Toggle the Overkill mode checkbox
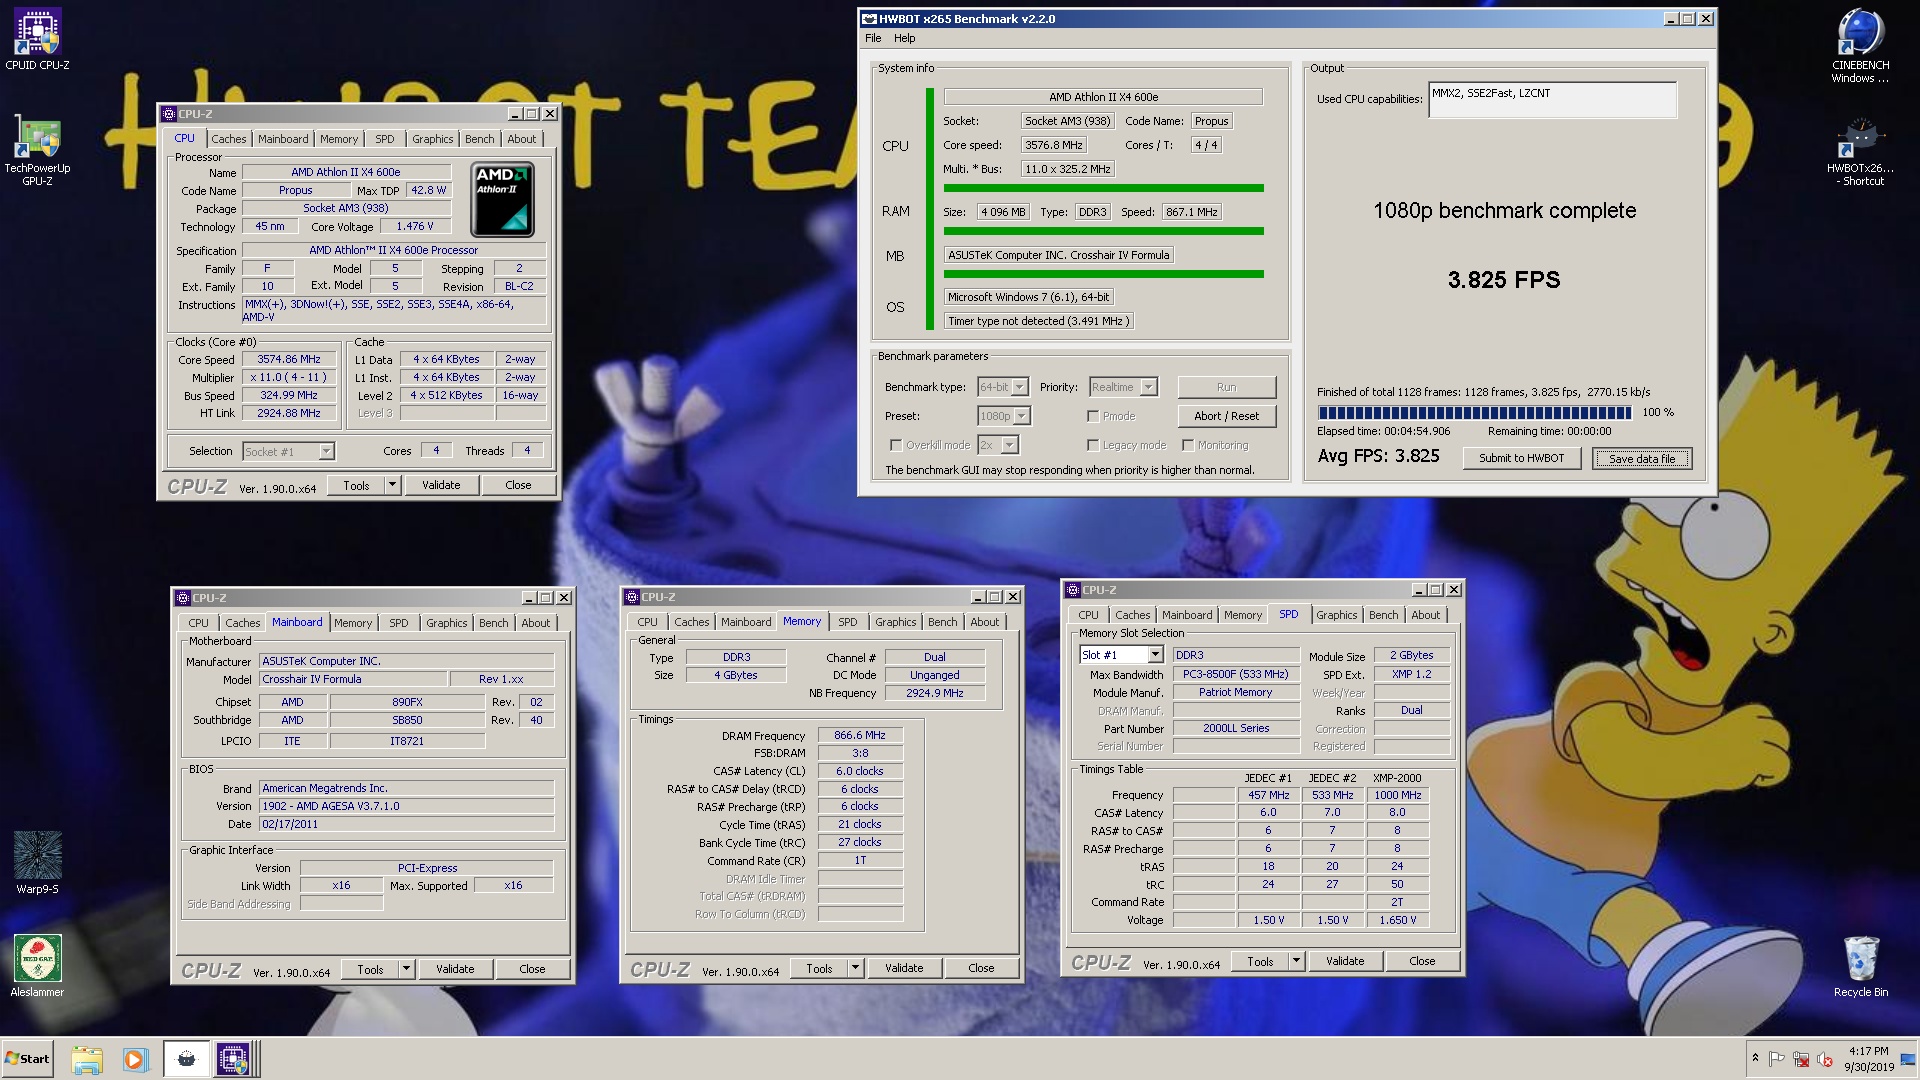 895,445
